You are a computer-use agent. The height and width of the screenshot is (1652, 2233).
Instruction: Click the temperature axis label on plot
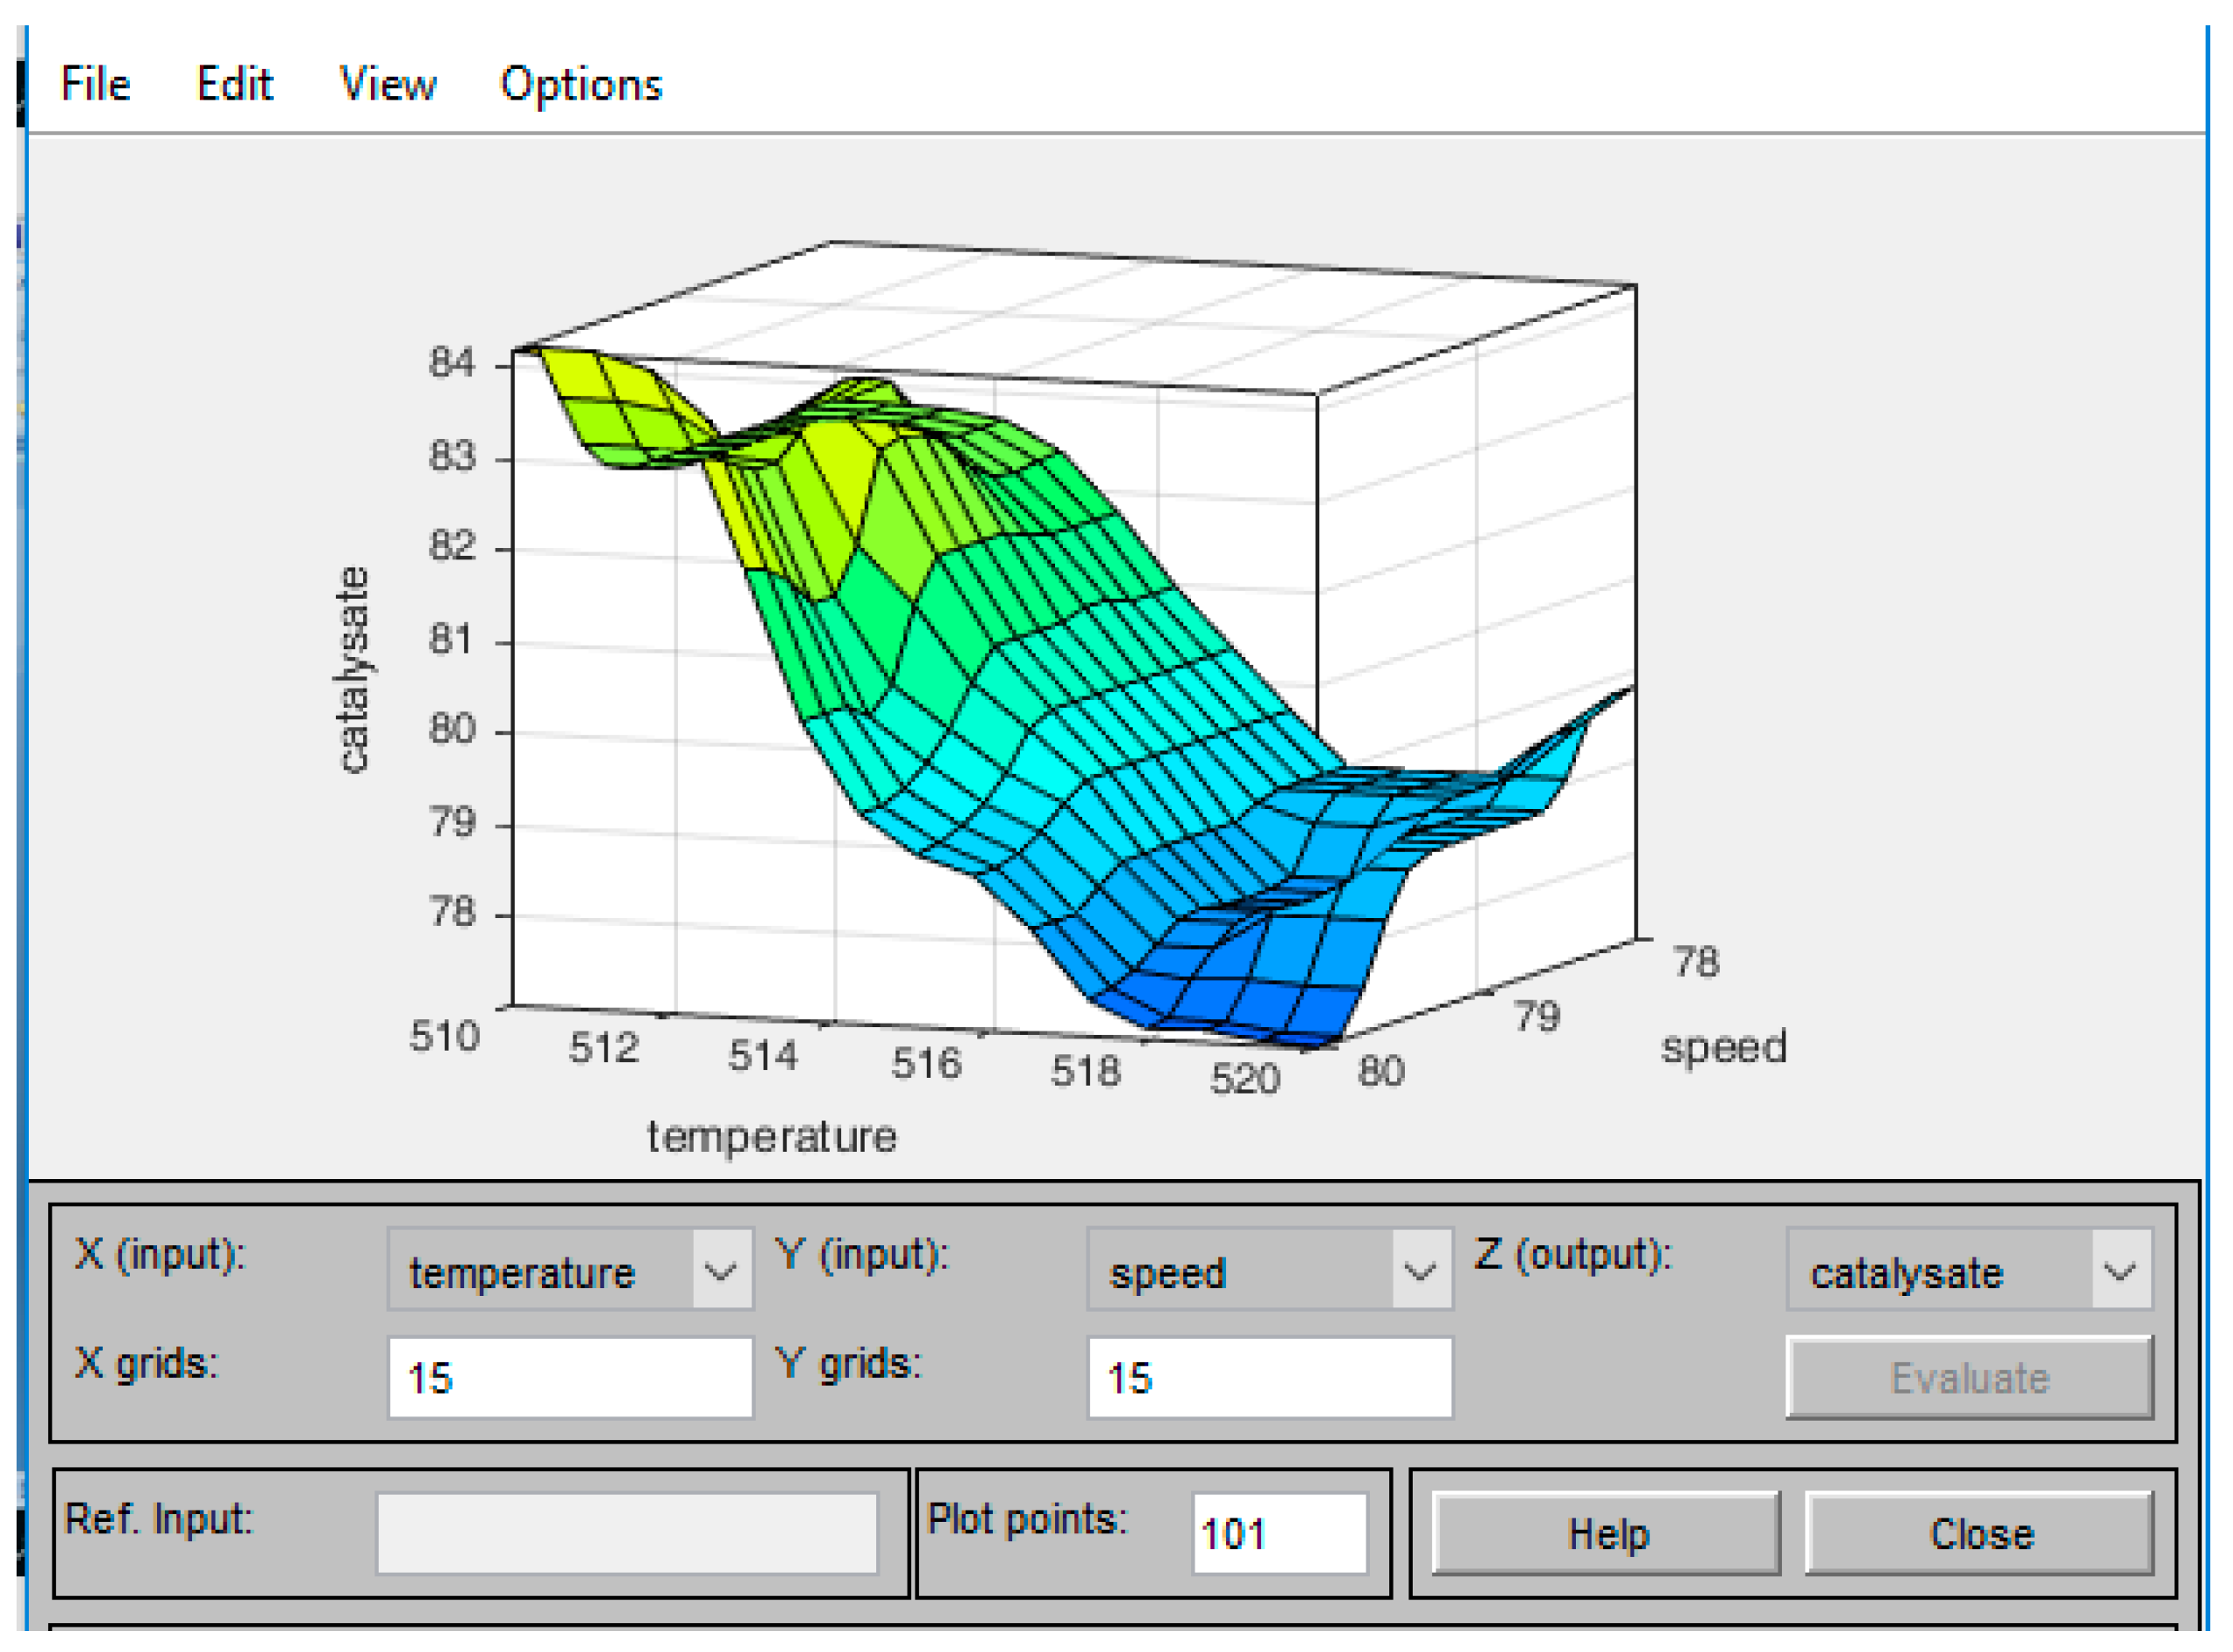(x=772, y=1137)
